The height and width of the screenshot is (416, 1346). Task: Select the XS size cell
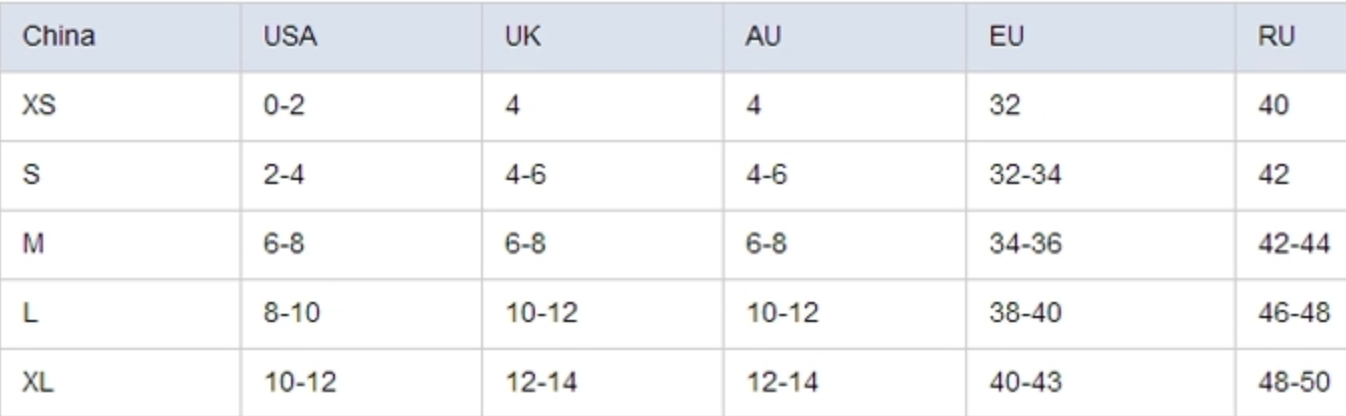point(120,105)
